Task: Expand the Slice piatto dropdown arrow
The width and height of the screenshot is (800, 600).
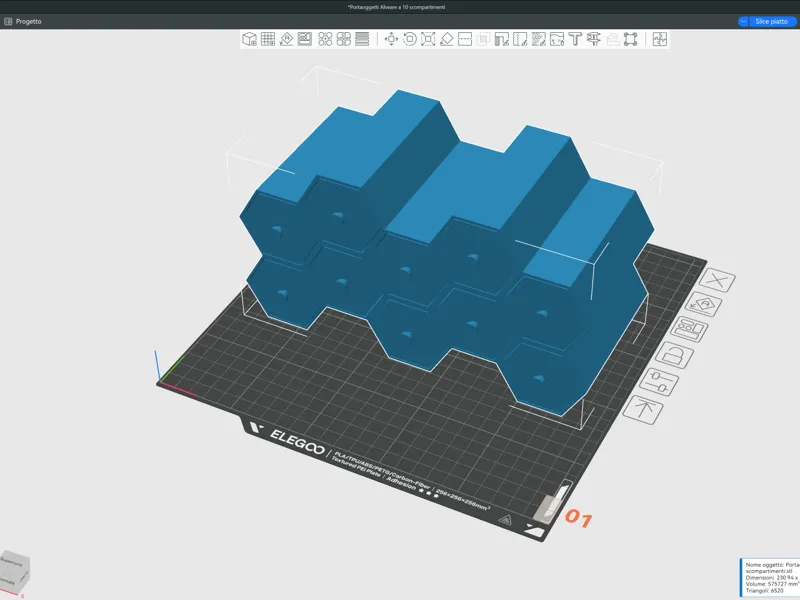Action: [x=743, y=21]
